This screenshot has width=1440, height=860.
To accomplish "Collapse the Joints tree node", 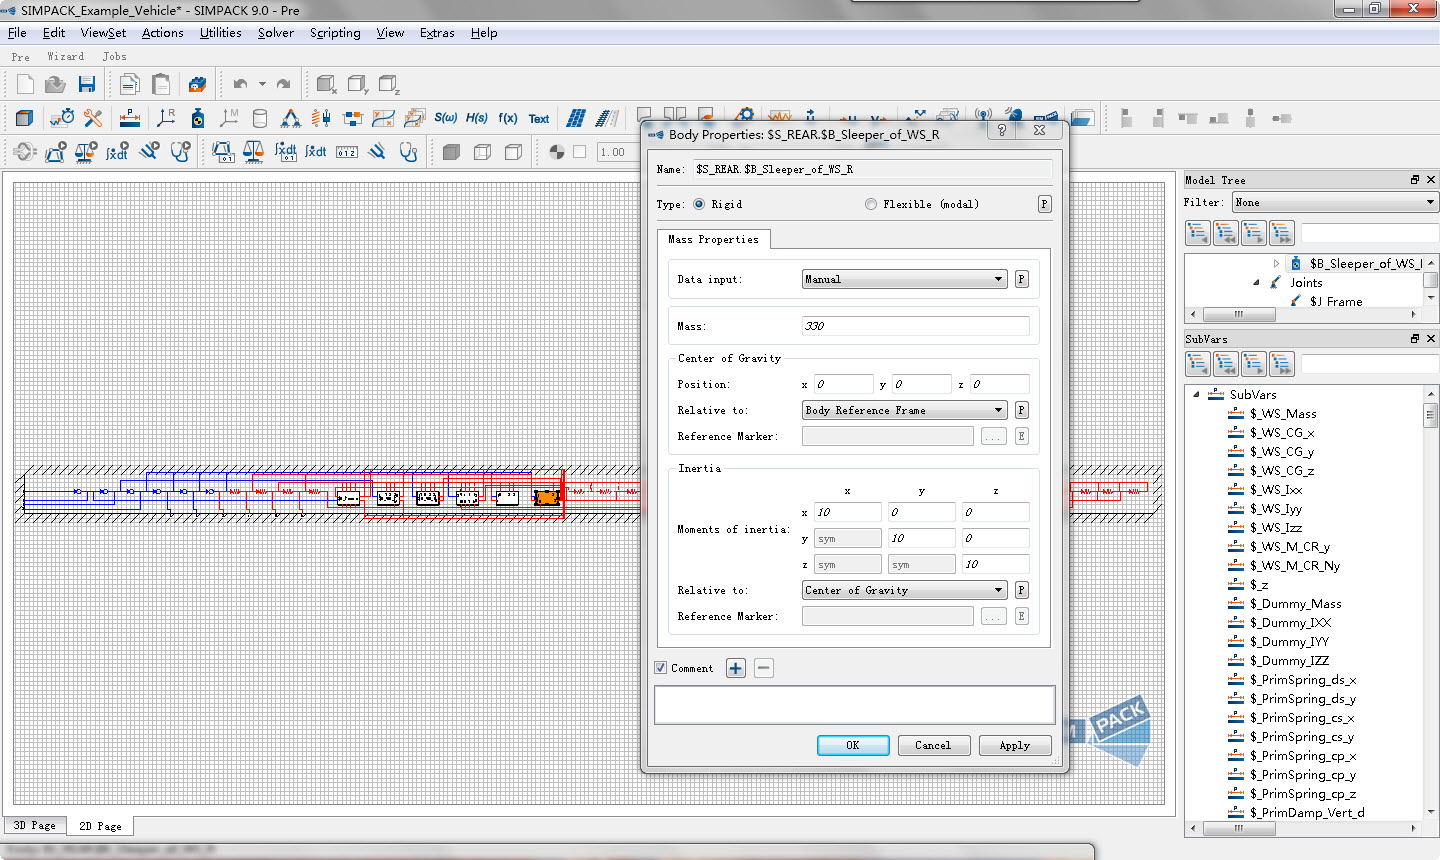I will tap(1256, 283).
